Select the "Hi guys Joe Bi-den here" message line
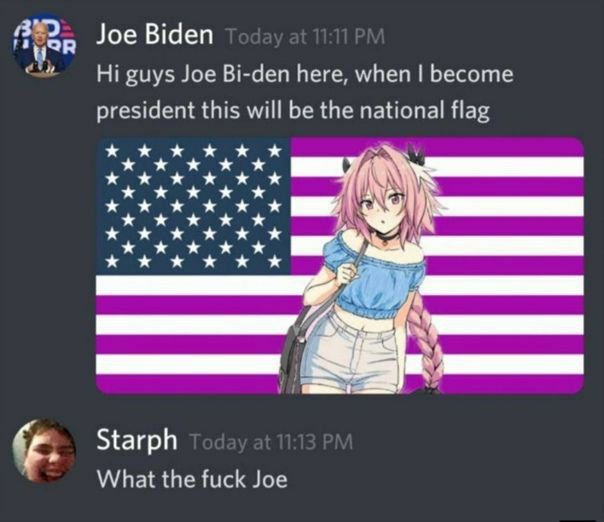Image resolution: width=604 pixels, height=522 pixels. point(305,74)
